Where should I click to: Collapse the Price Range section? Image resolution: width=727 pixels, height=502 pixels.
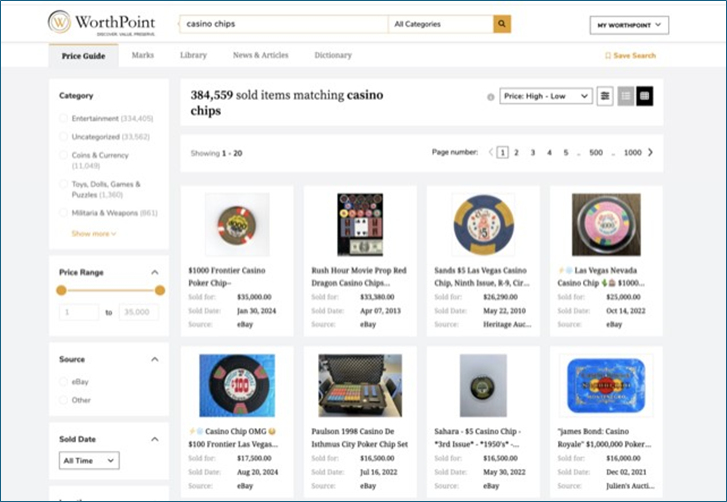(155, 272)
